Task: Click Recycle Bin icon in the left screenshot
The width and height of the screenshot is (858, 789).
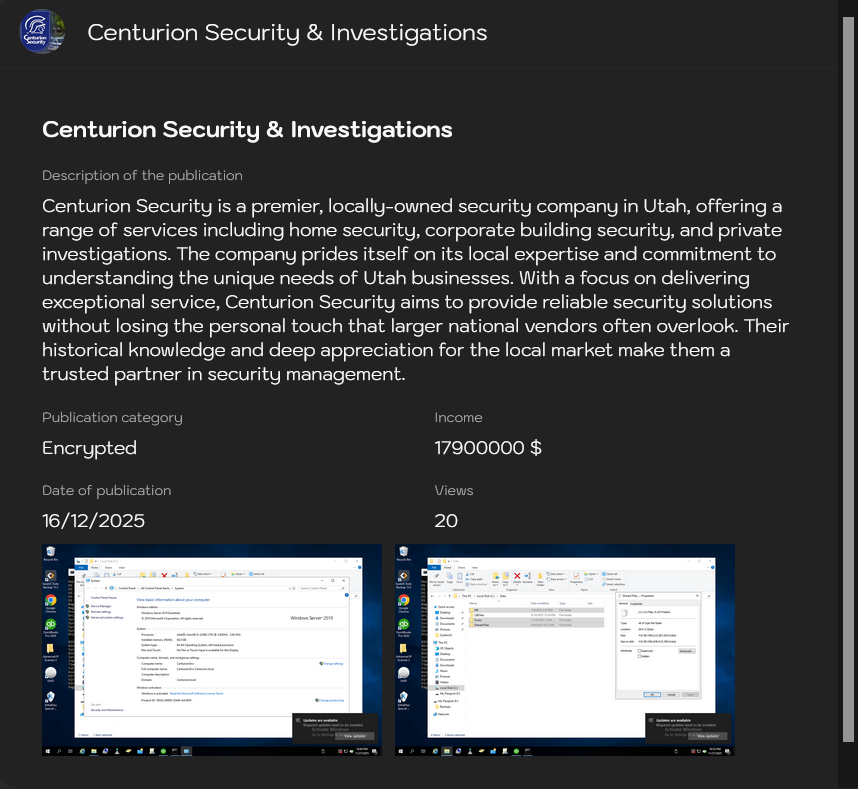Action: click(x=50, y=552)
